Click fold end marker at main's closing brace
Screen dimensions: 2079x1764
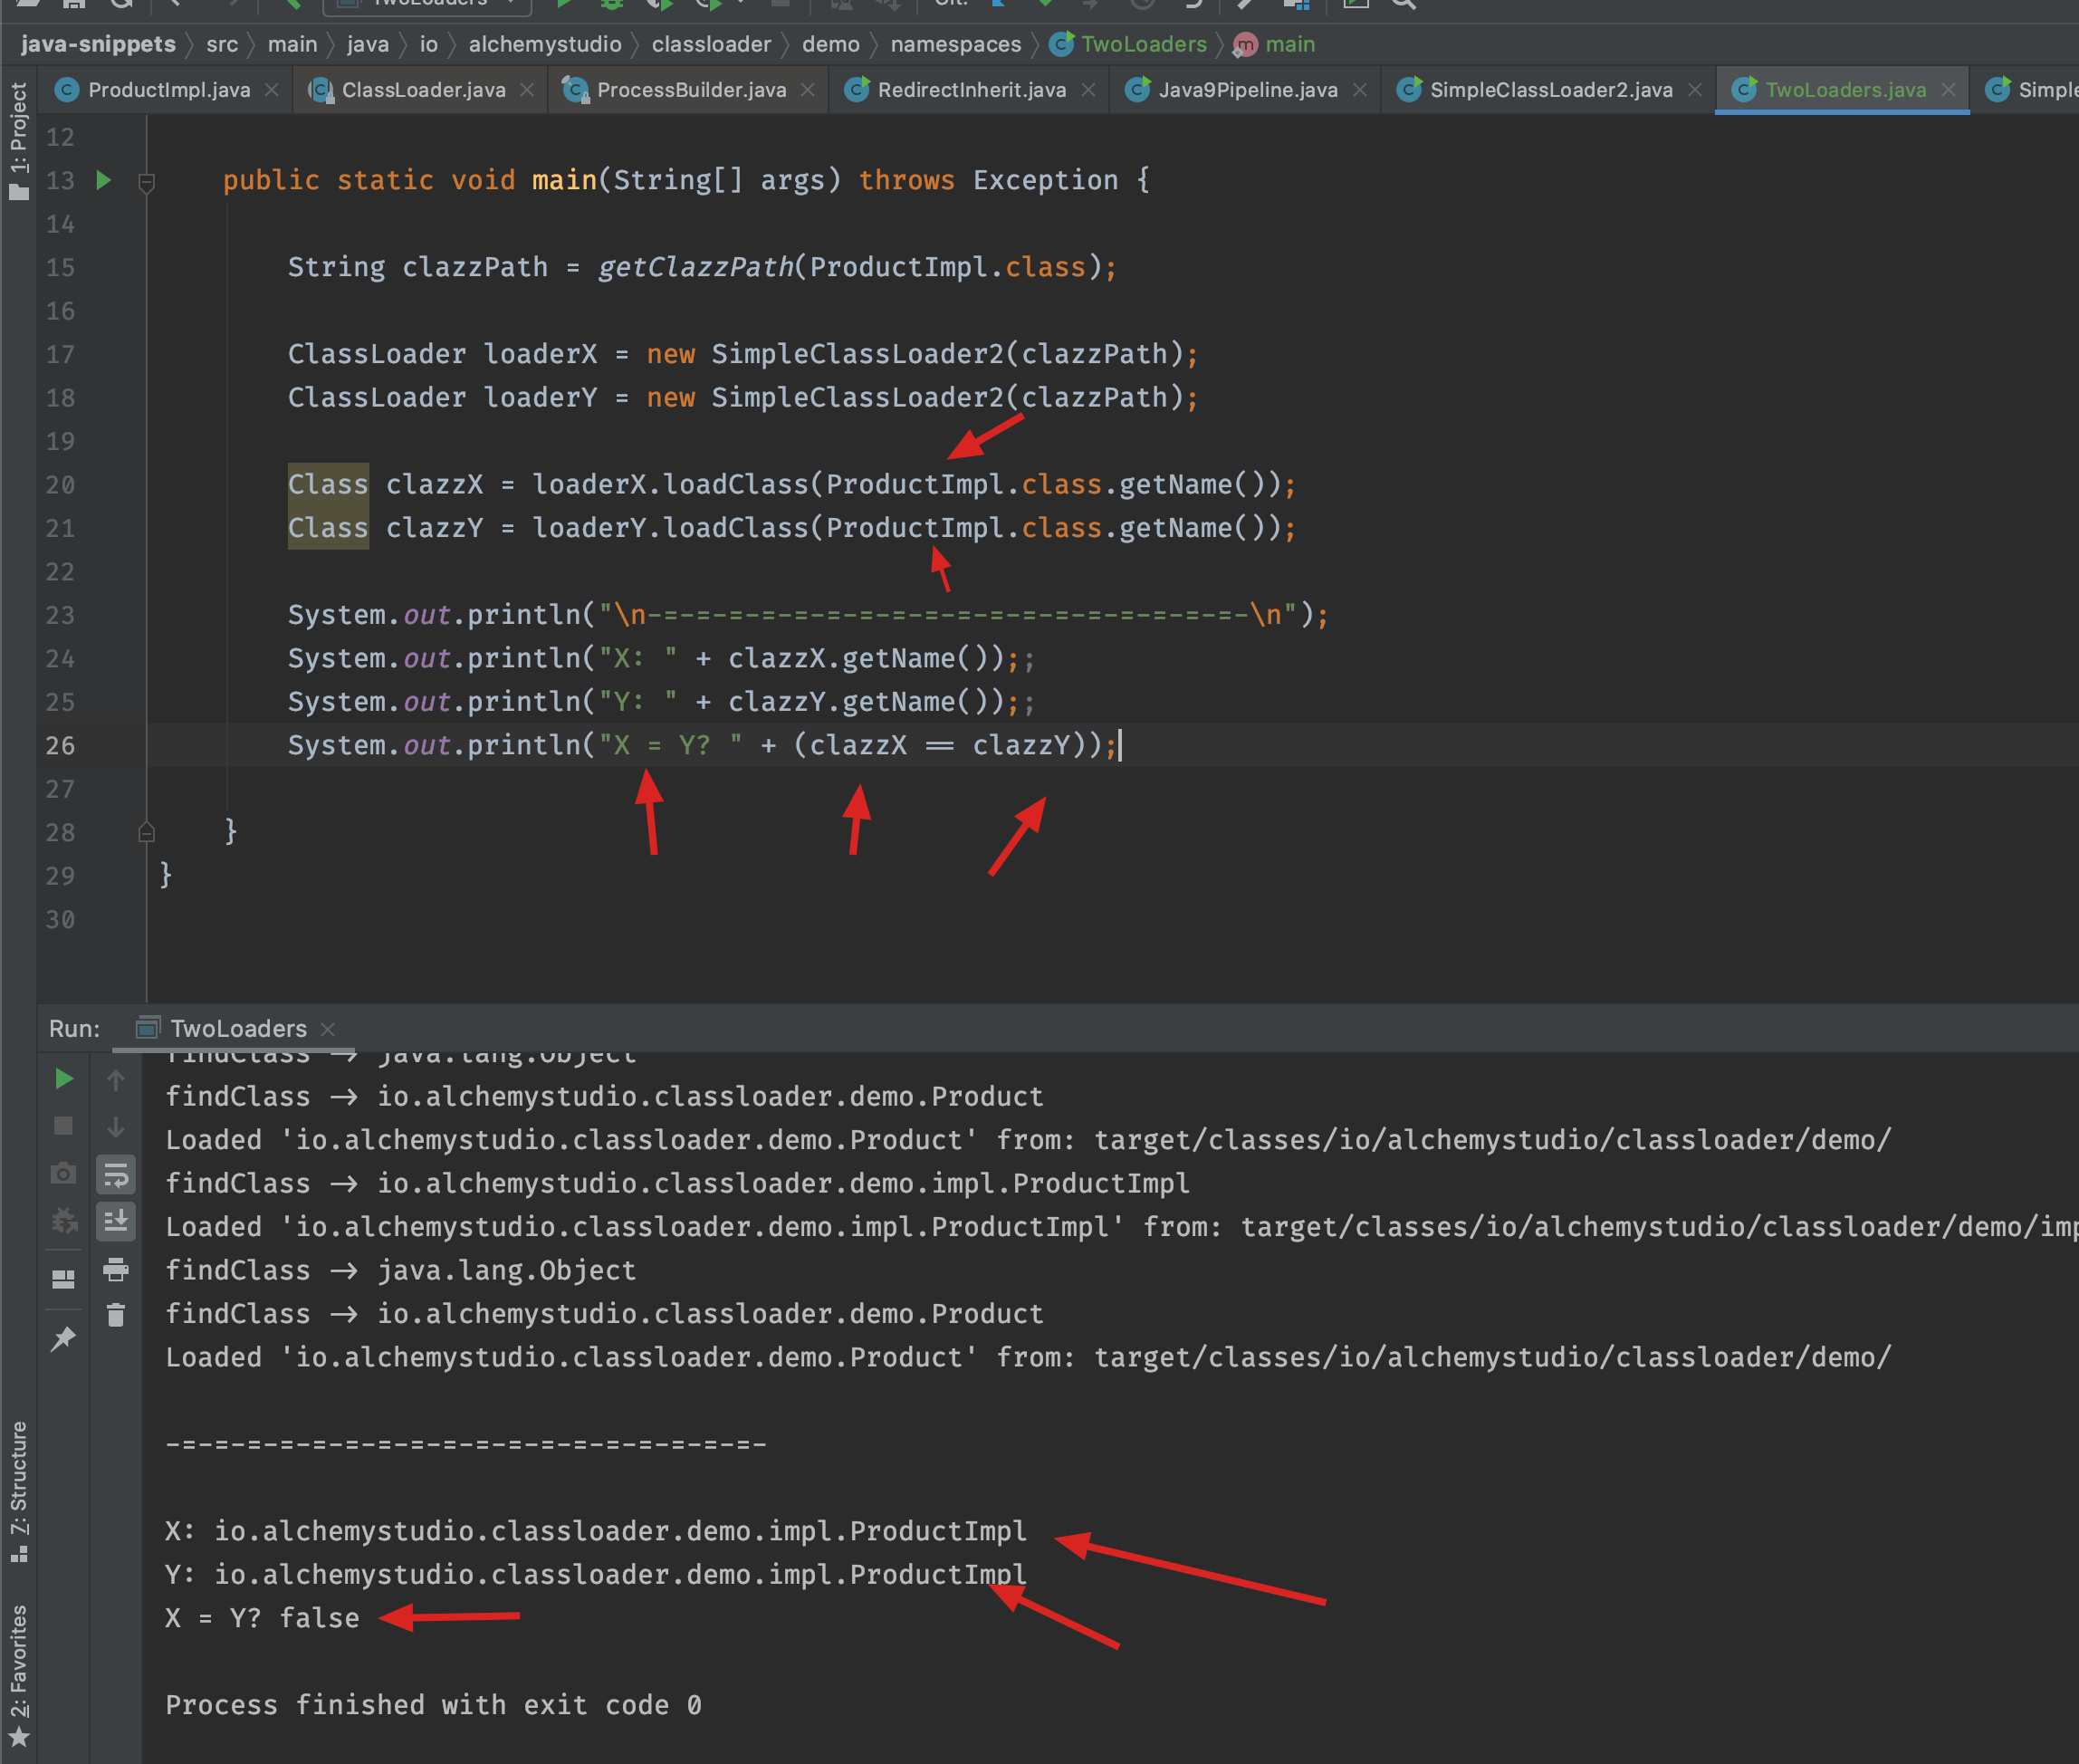(146, 832)
